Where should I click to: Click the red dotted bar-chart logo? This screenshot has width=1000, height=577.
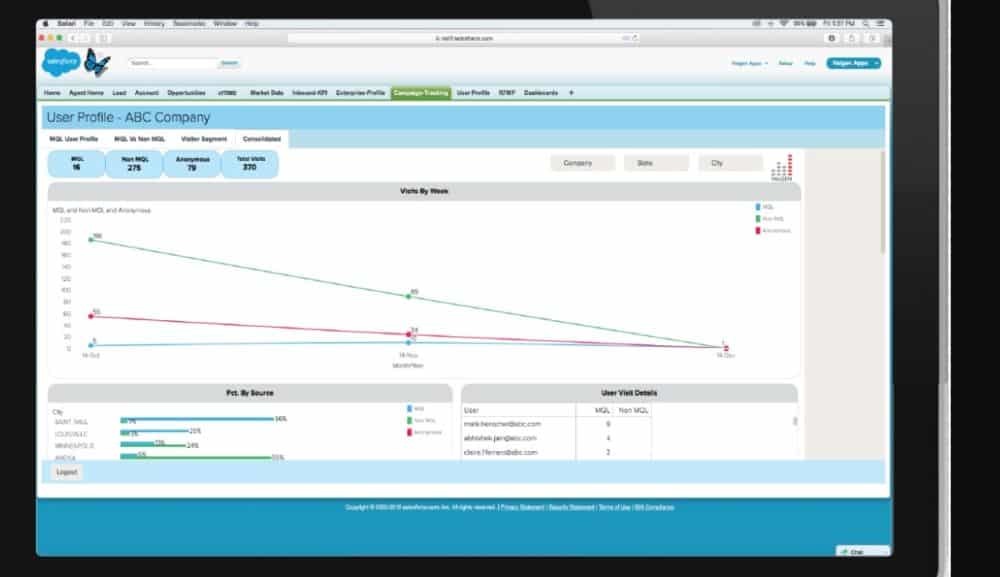(x=782, y=167)
